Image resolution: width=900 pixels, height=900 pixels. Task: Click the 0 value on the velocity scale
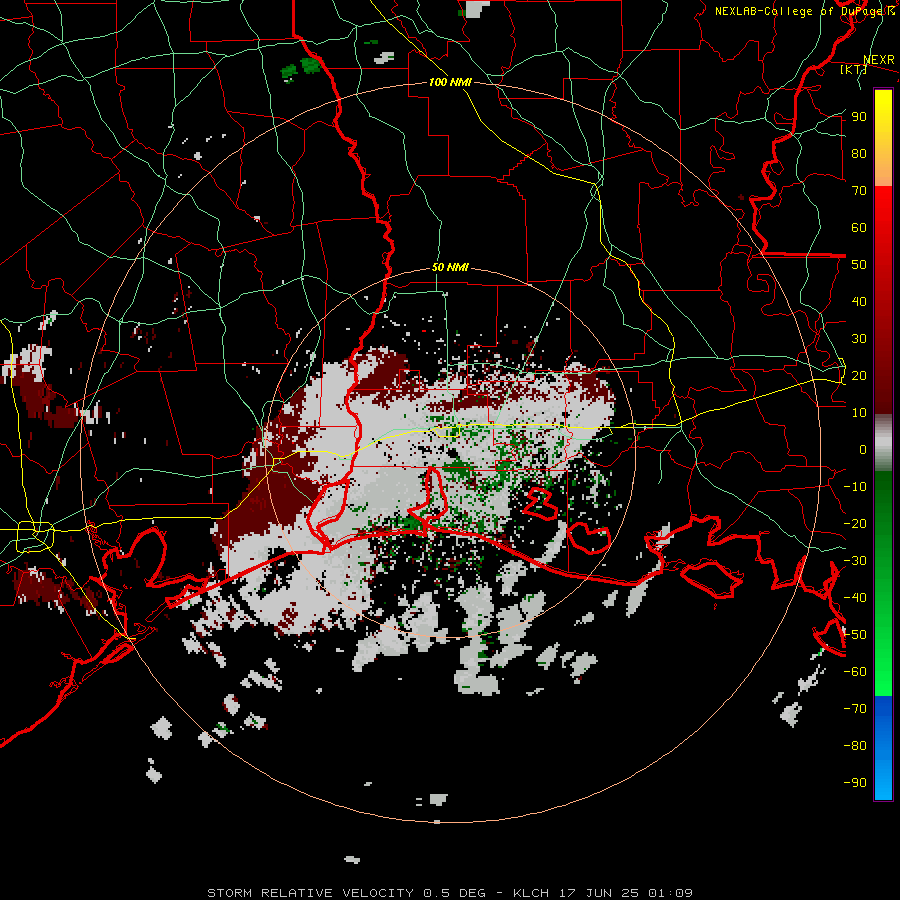tap(863, 450)
